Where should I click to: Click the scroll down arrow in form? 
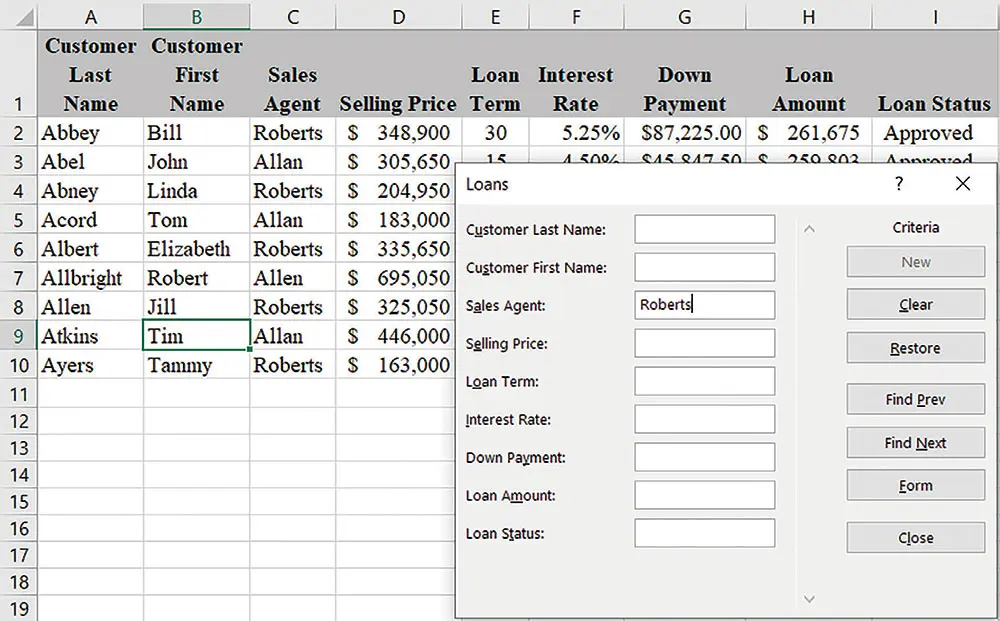(809, 599)
